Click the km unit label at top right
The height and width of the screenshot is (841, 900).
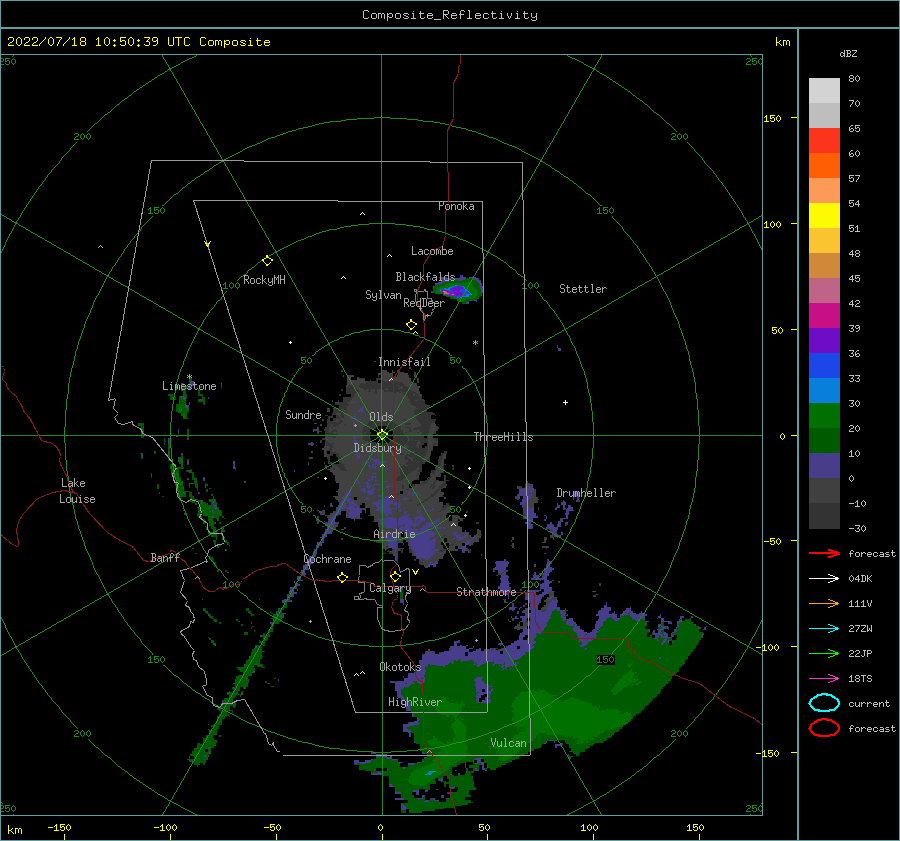[x=783, y=42]
